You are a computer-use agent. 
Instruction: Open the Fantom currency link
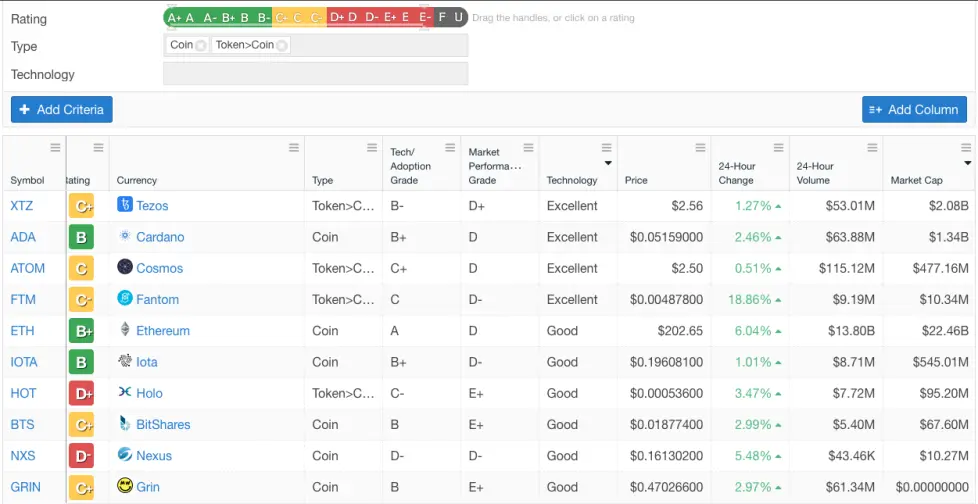[158, 299]
